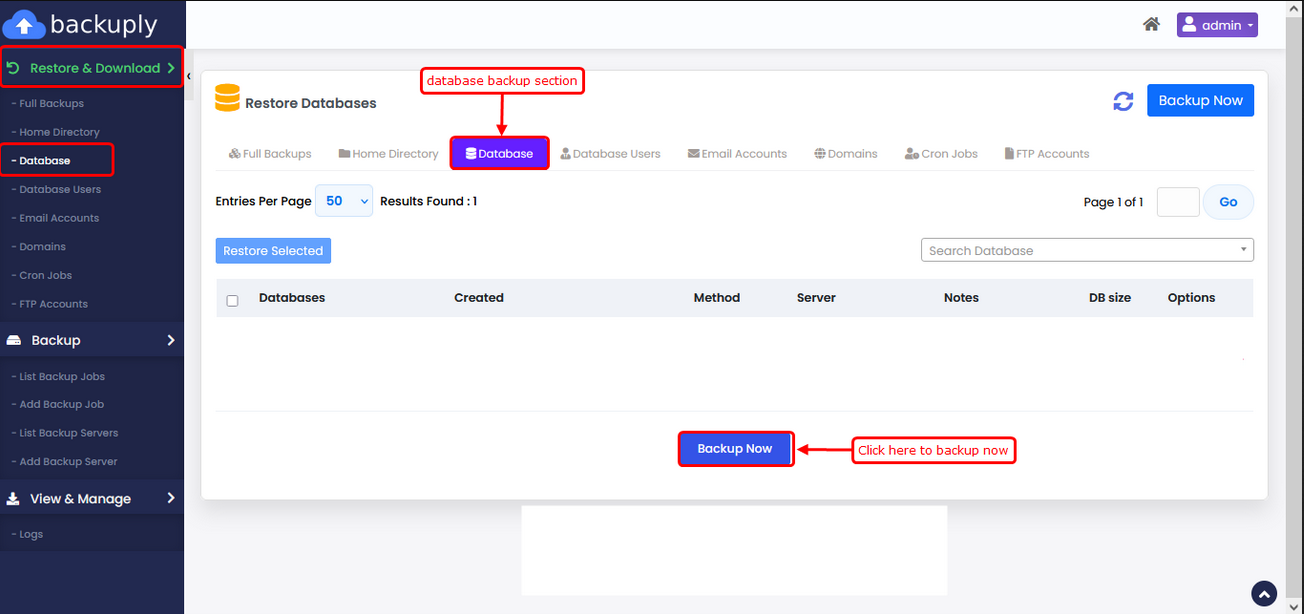Viewport: 1304px width, 614px height.
Task: Toggle the select-all Databases checkbox
Action: (233, 300)
